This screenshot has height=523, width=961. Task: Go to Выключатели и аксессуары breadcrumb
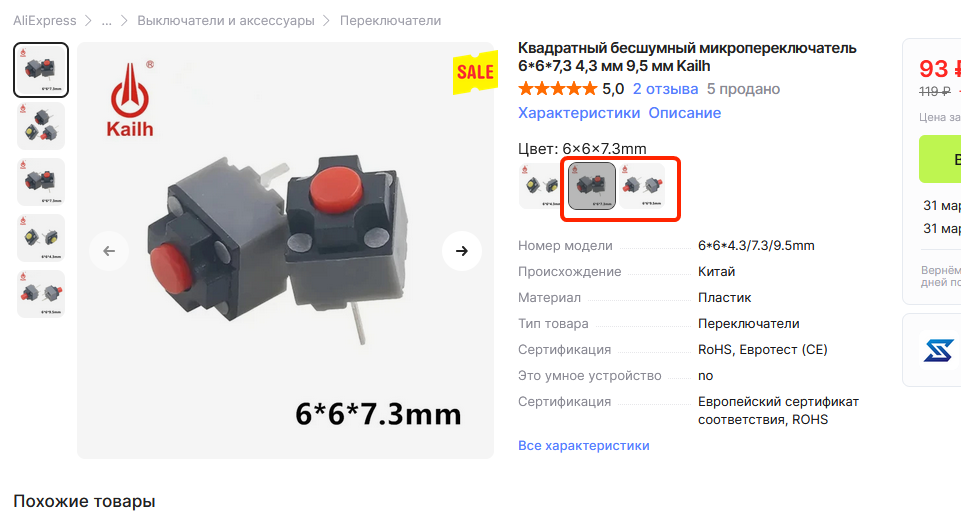pos(226,21)
